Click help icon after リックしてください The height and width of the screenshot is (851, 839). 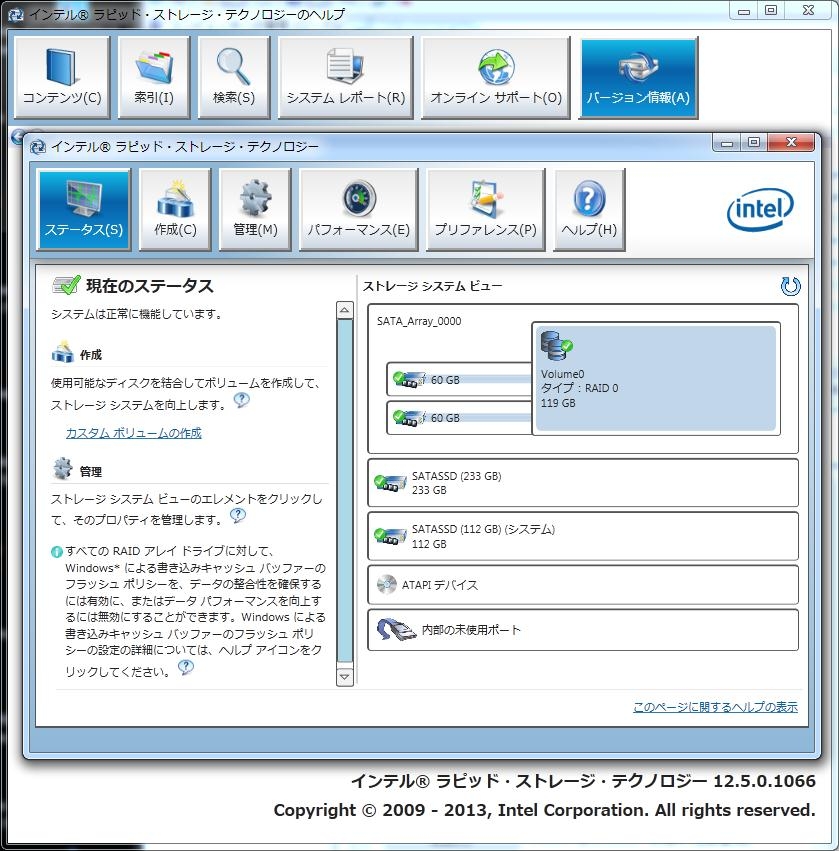coord(186,666)
